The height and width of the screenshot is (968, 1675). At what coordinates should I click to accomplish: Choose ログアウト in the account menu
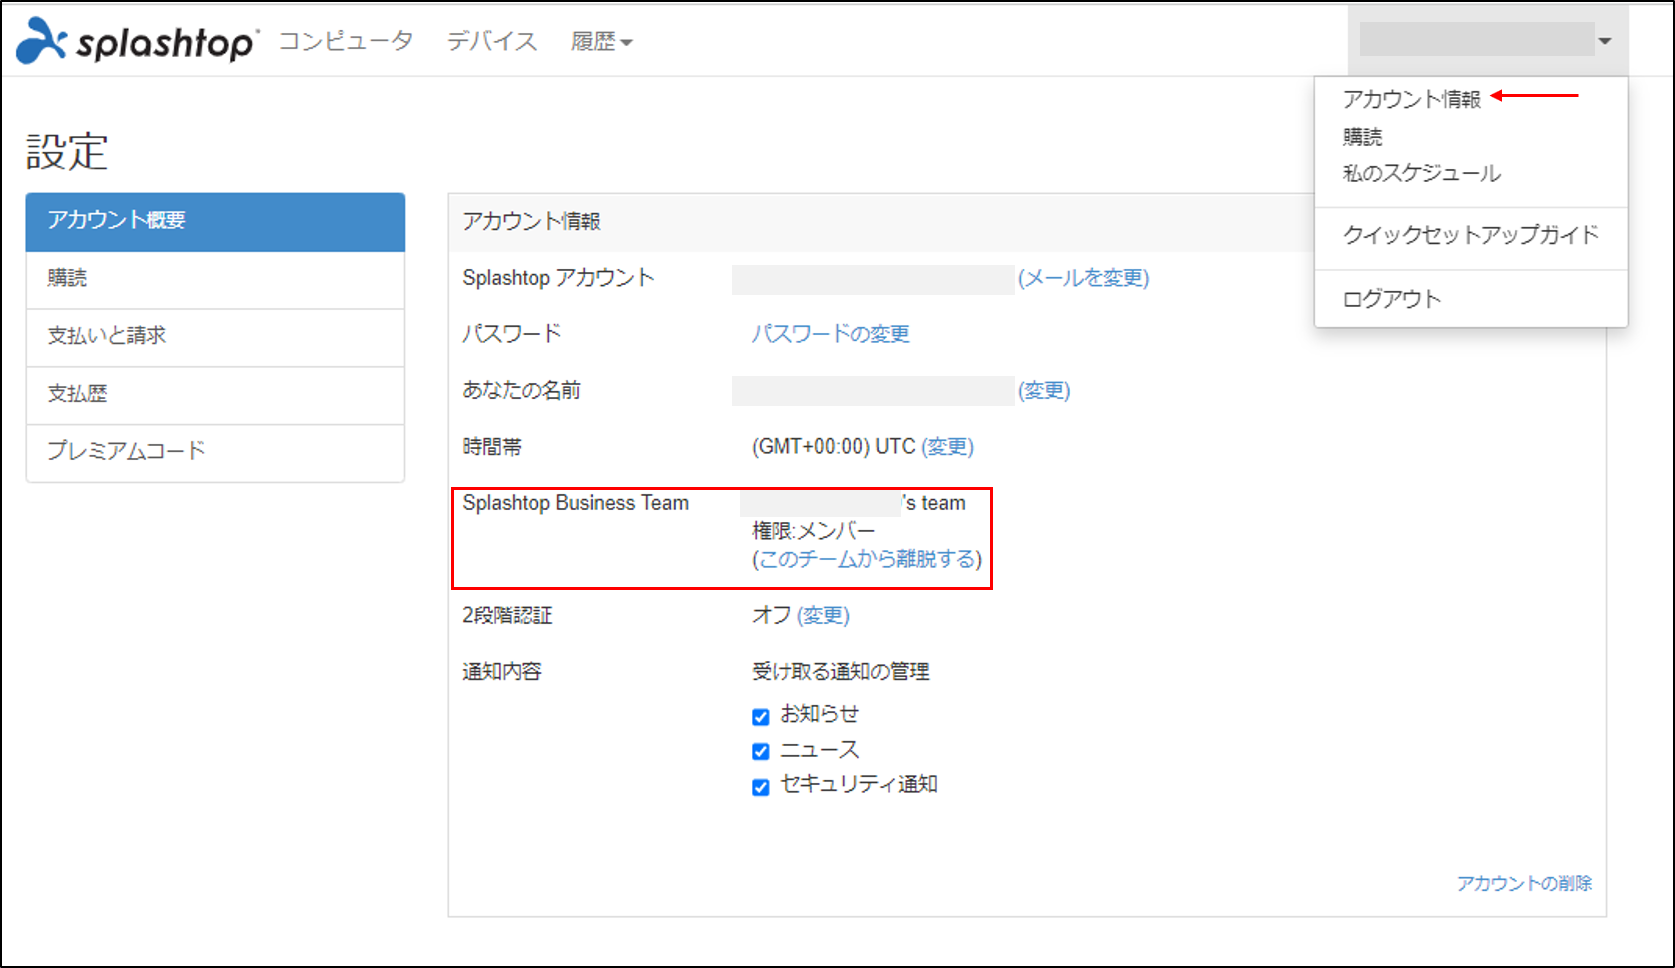(1391, 299)
